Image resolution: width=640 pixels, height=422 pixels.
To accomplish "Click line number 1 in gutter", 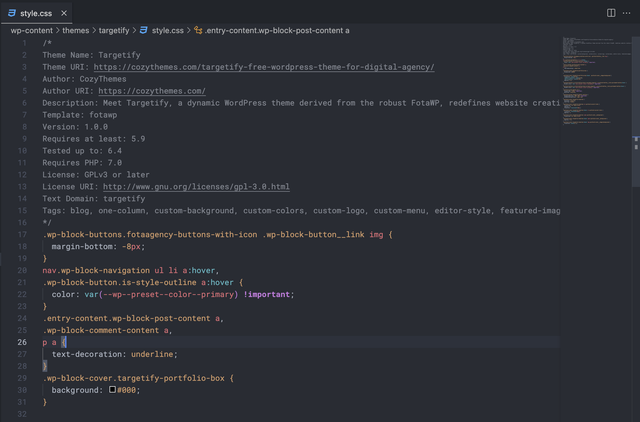I will click(x=24, y=43).
